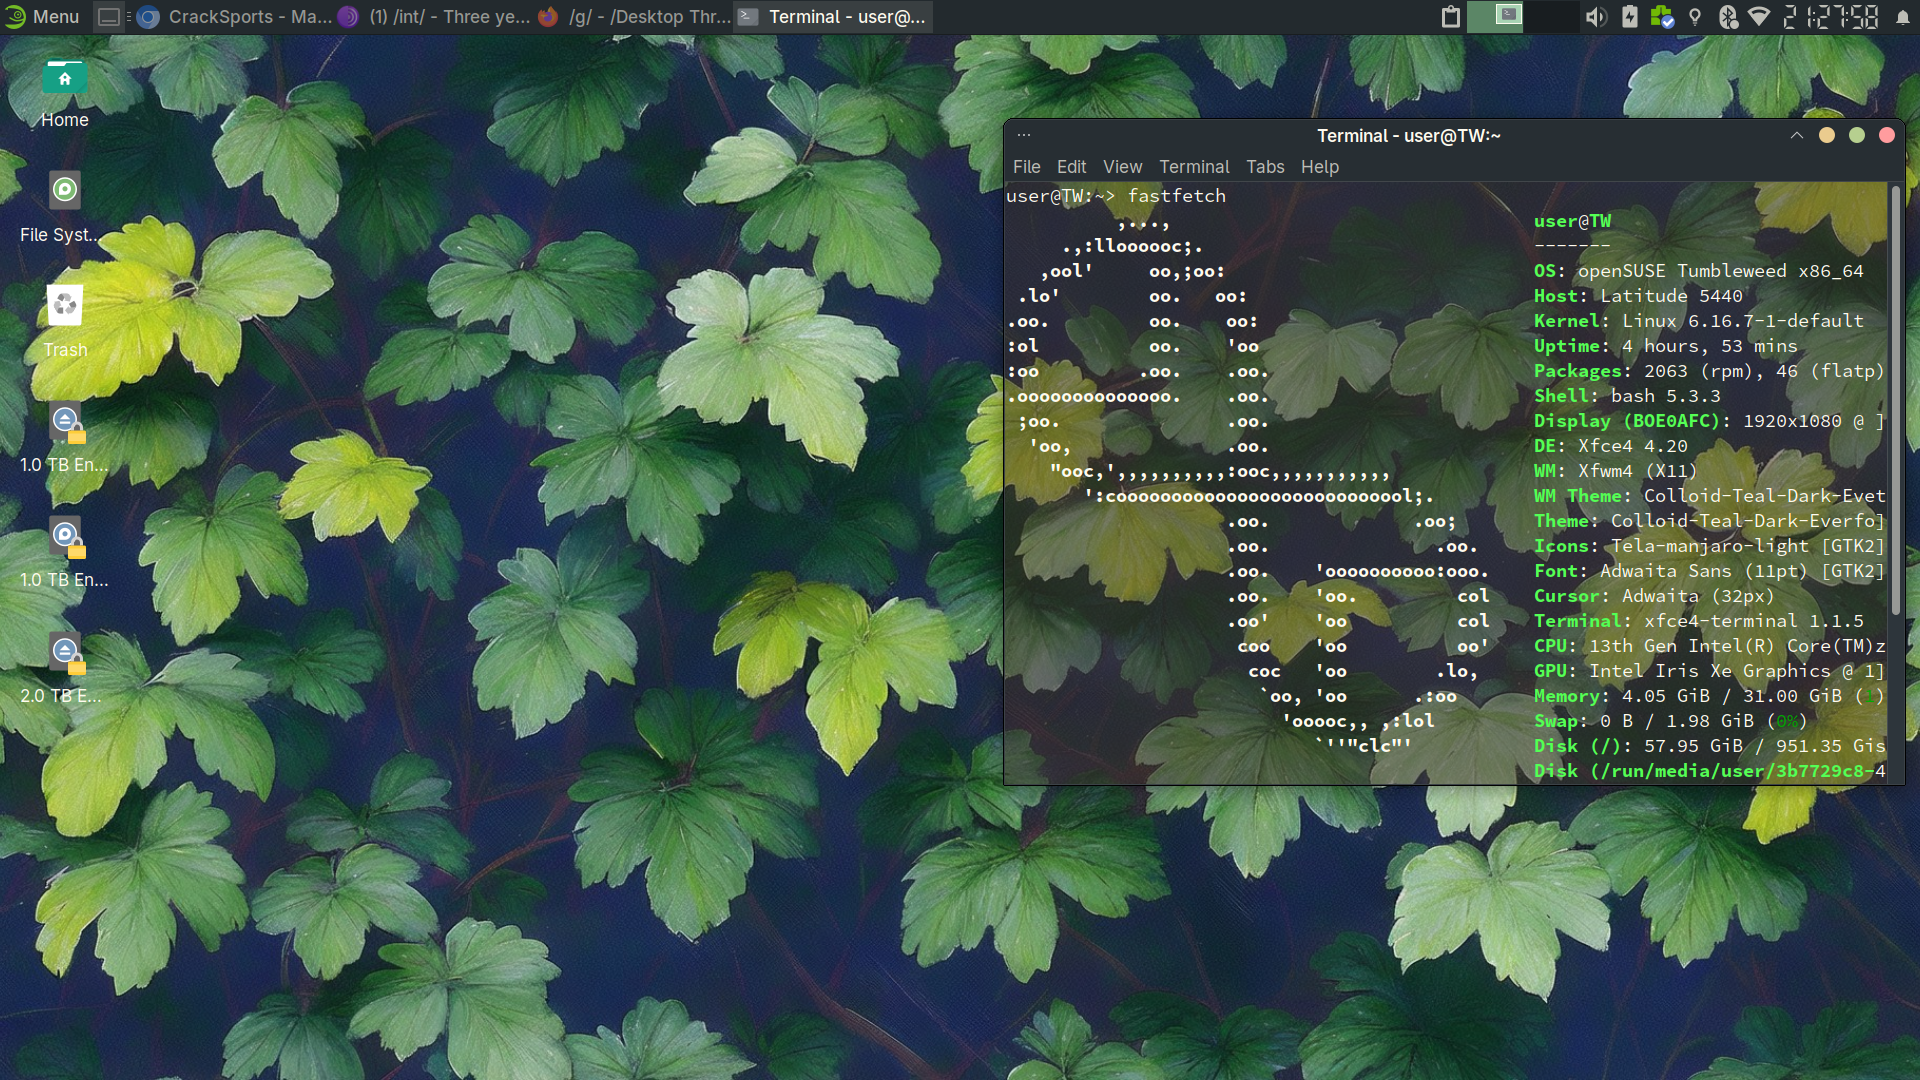Click the digital clock in panel

coord(1830,17)
